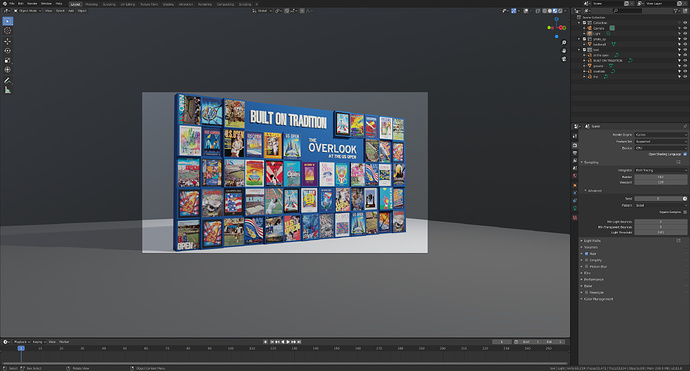The width and height of the screenshot is (690, 371).
Task: Toggle the Hair checkbox
Action: tap(587, 253)
